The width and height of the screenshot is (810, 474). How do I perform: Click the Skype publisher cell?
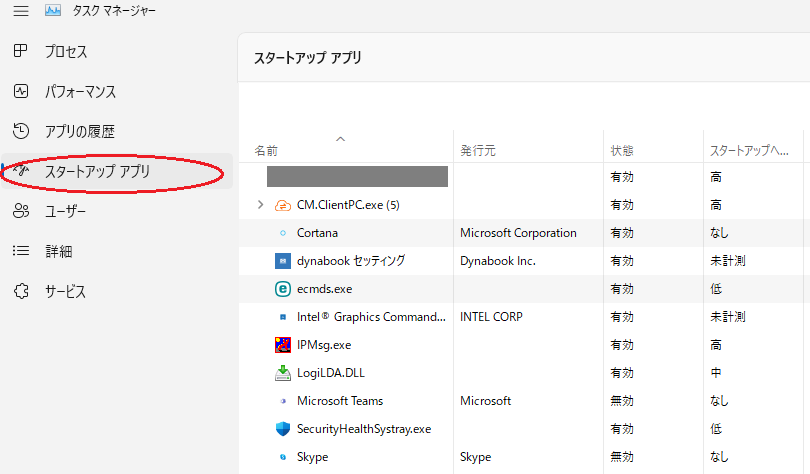pyautogui.click(x=475, y=457)
